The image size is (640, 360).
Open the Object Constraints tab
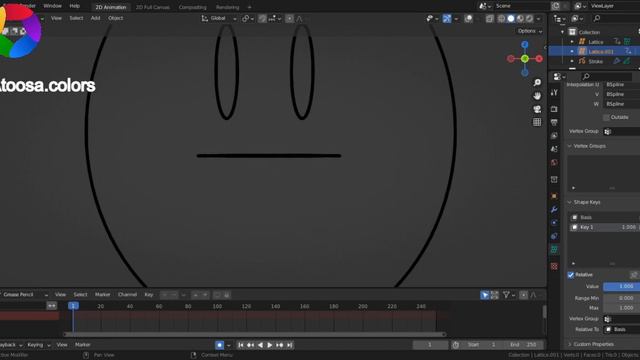554,236
